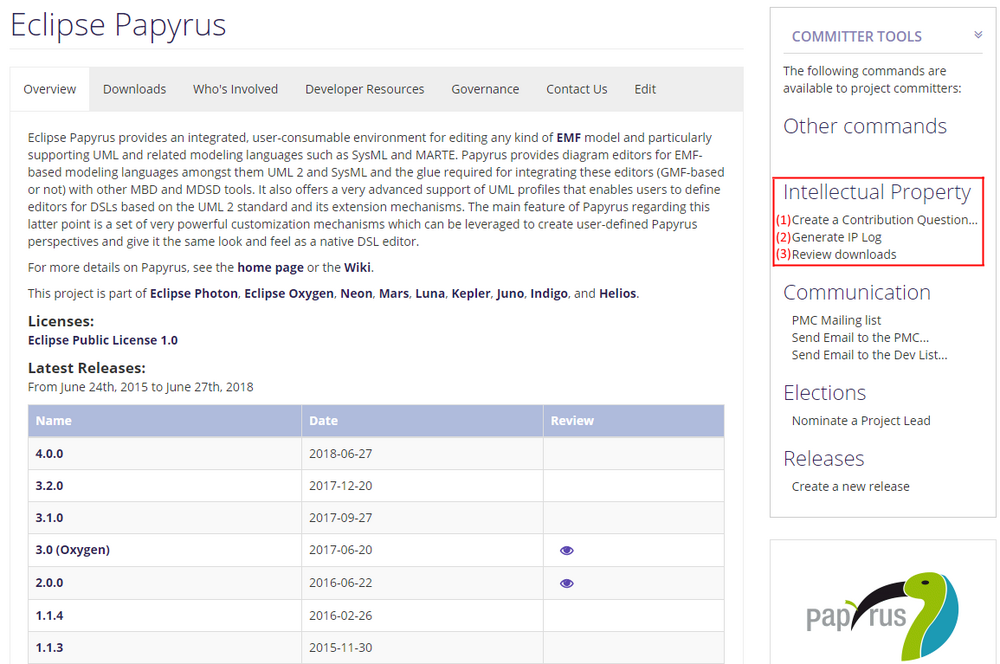Open the Downloads tab
This screenshot has height=664, width=1000.
coord(135,89)
